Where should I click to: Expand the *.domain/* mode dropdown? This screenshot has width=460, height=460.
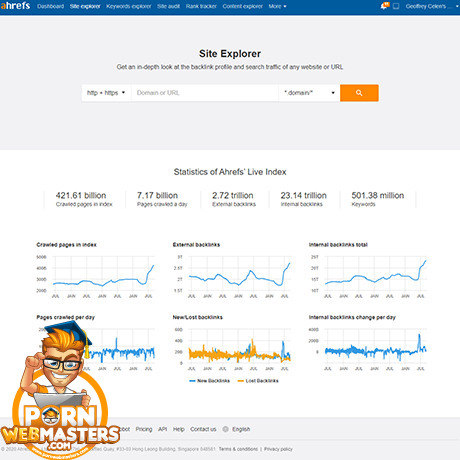[x=309, y=93]
